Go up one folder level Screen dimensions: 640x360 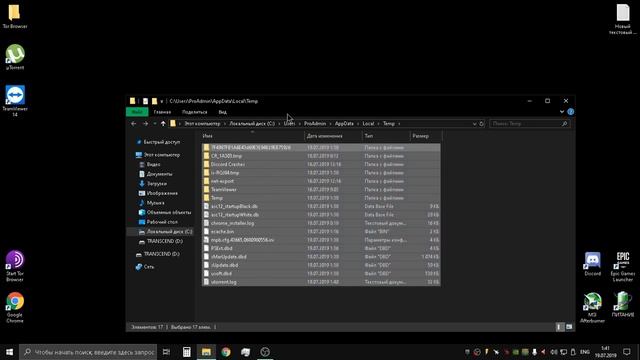coord(163,123)
